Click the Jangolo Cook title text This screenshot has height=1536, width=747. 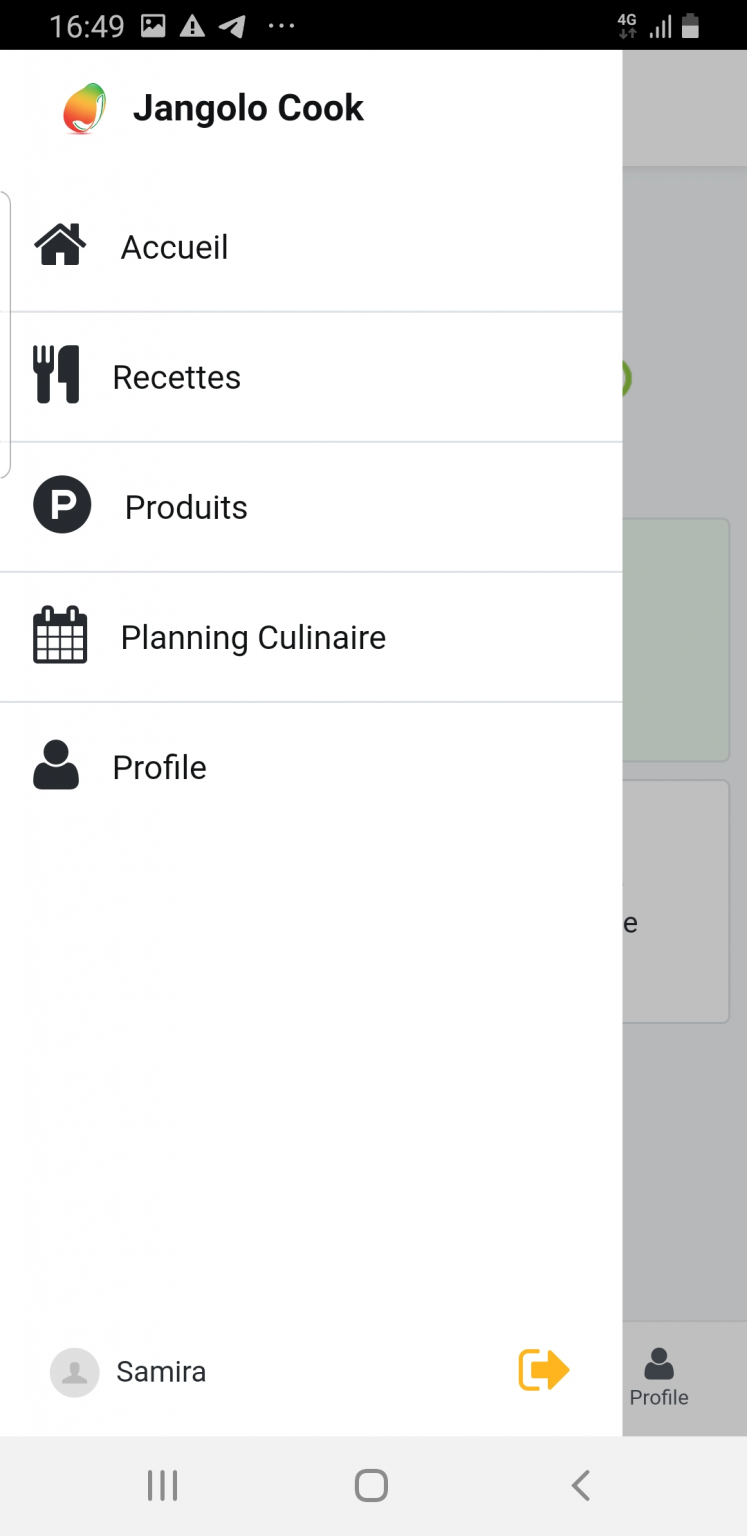tap(248, 108)
